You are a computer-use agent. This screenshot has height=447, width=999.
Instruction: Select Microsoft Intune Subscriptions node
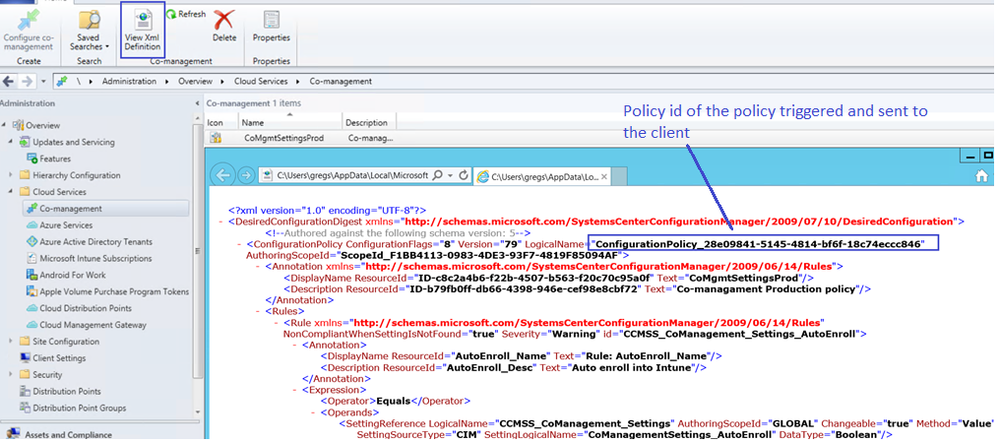coord(96,259)
